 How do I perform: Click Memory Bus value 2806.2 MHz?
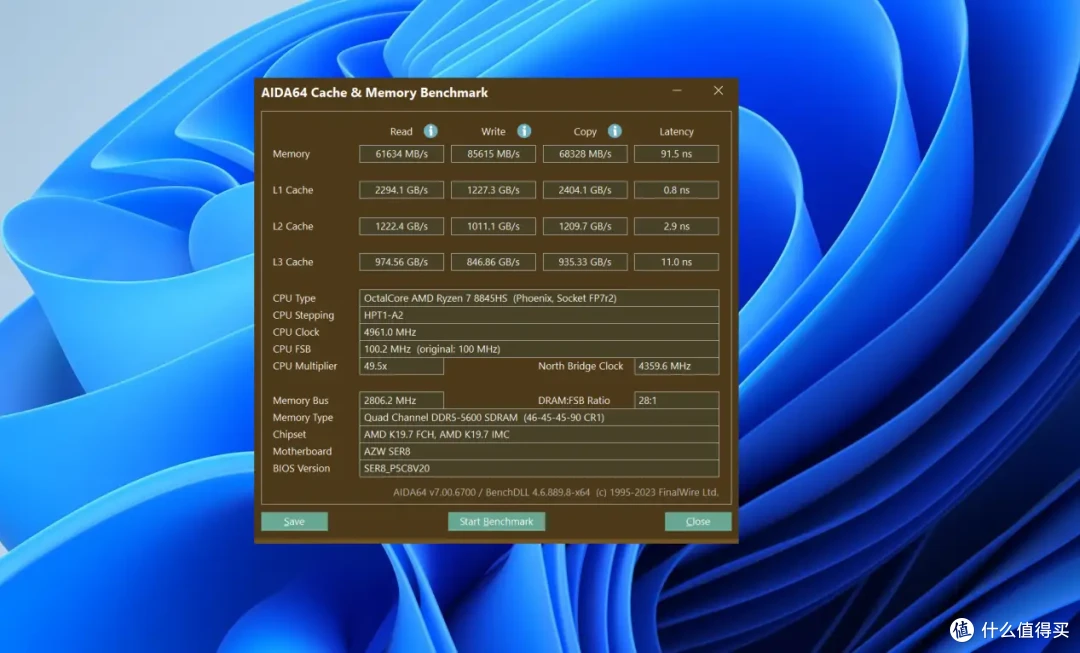point(402,400)
